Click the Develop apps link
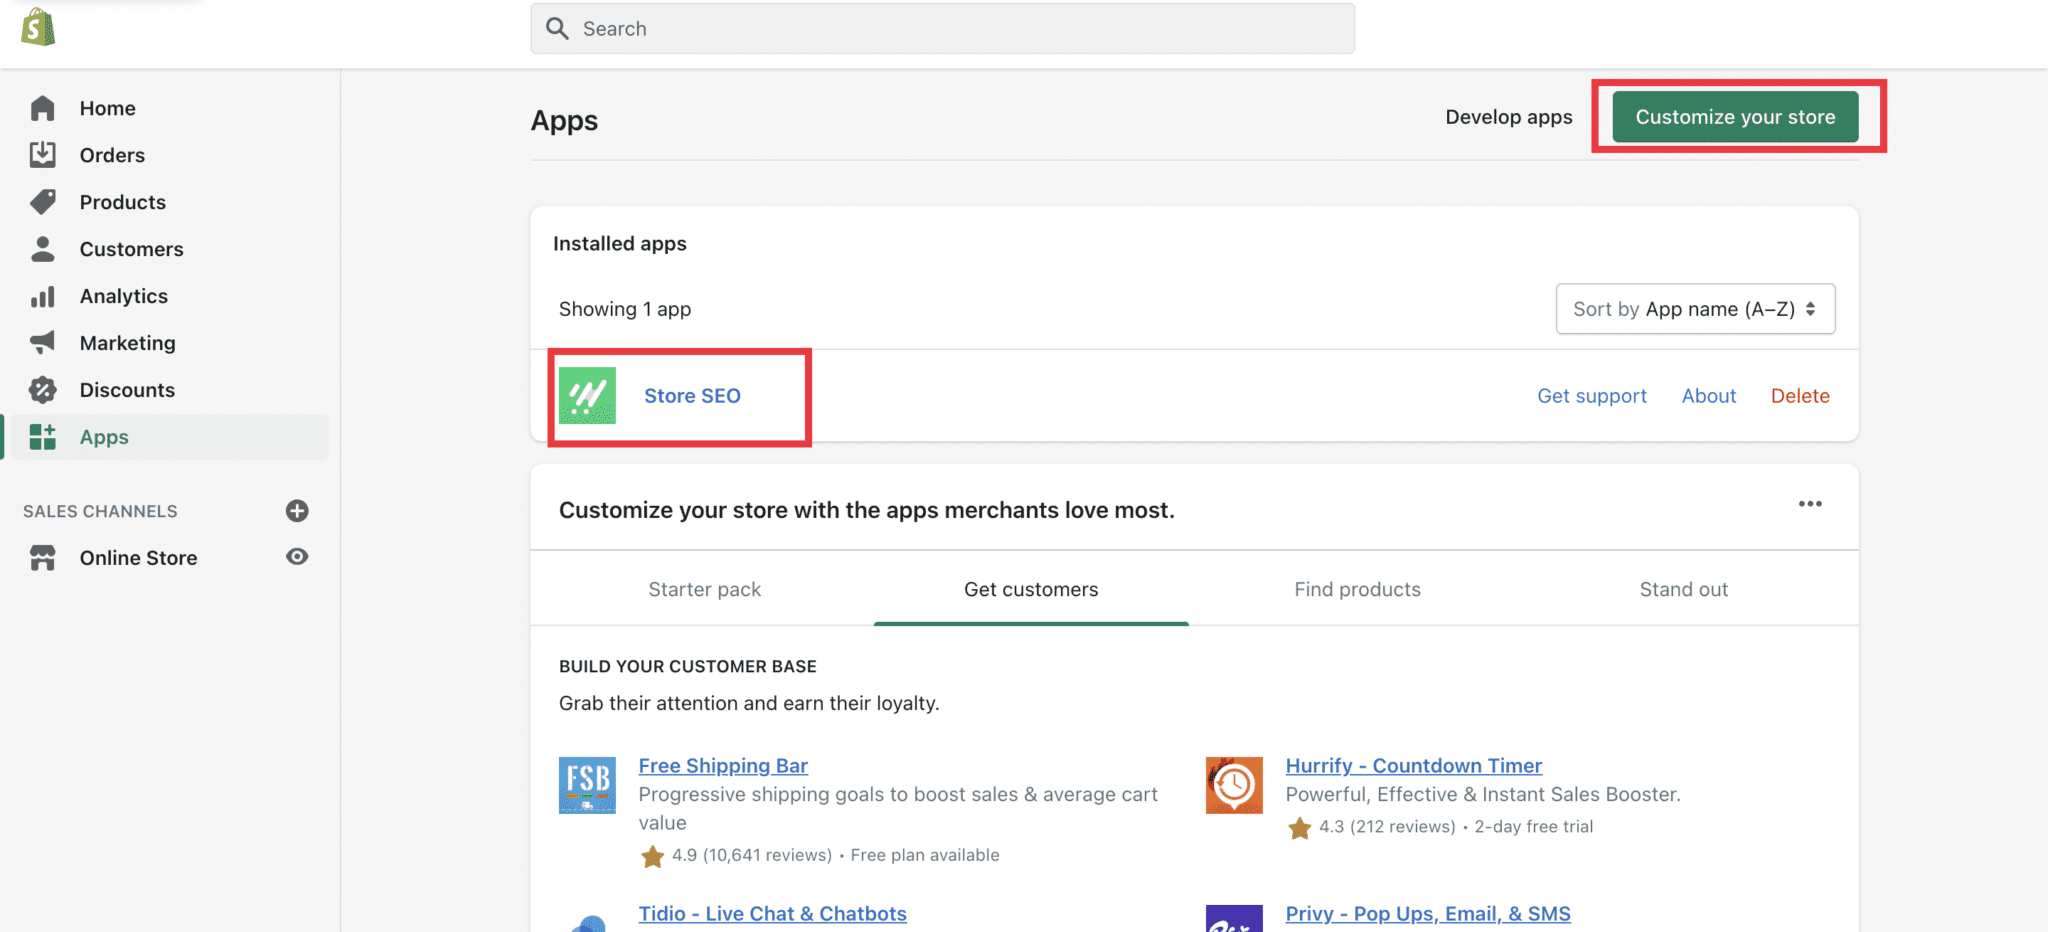 click(1509, 117)
